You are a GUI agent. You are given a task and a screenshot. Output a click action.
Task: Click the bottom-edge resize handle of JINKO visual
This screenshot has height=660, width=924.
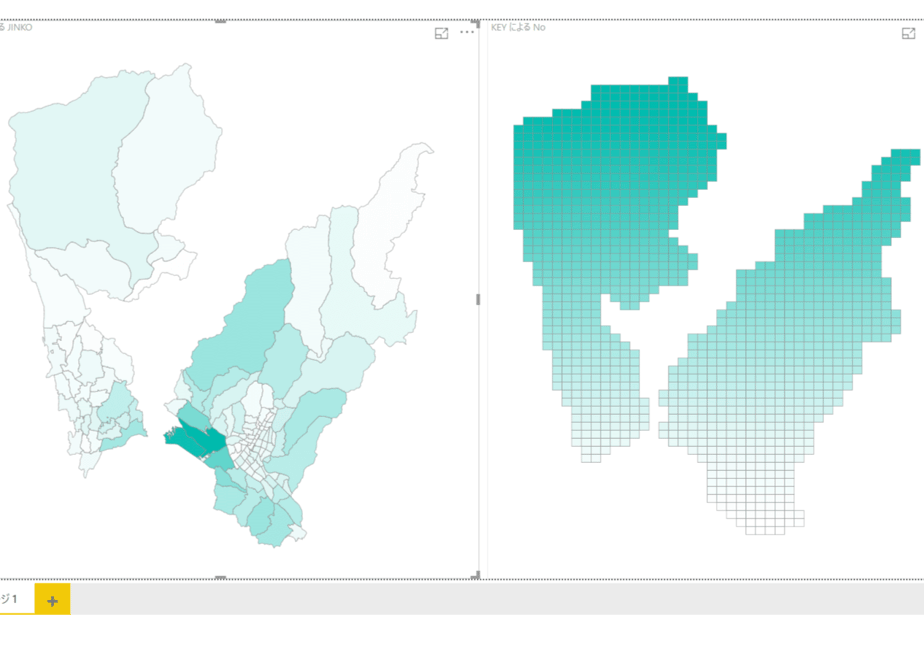point(220,578)
